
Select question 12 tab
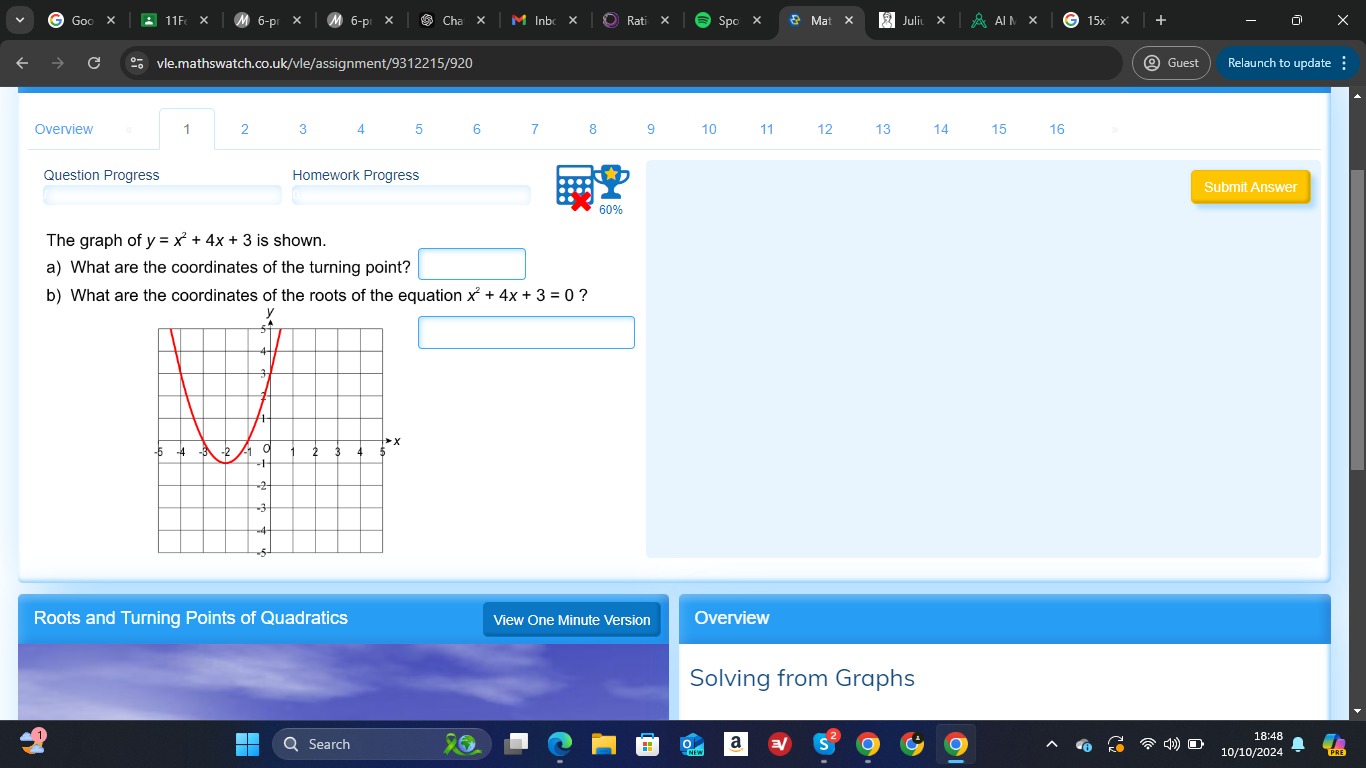tap(824, 129)
